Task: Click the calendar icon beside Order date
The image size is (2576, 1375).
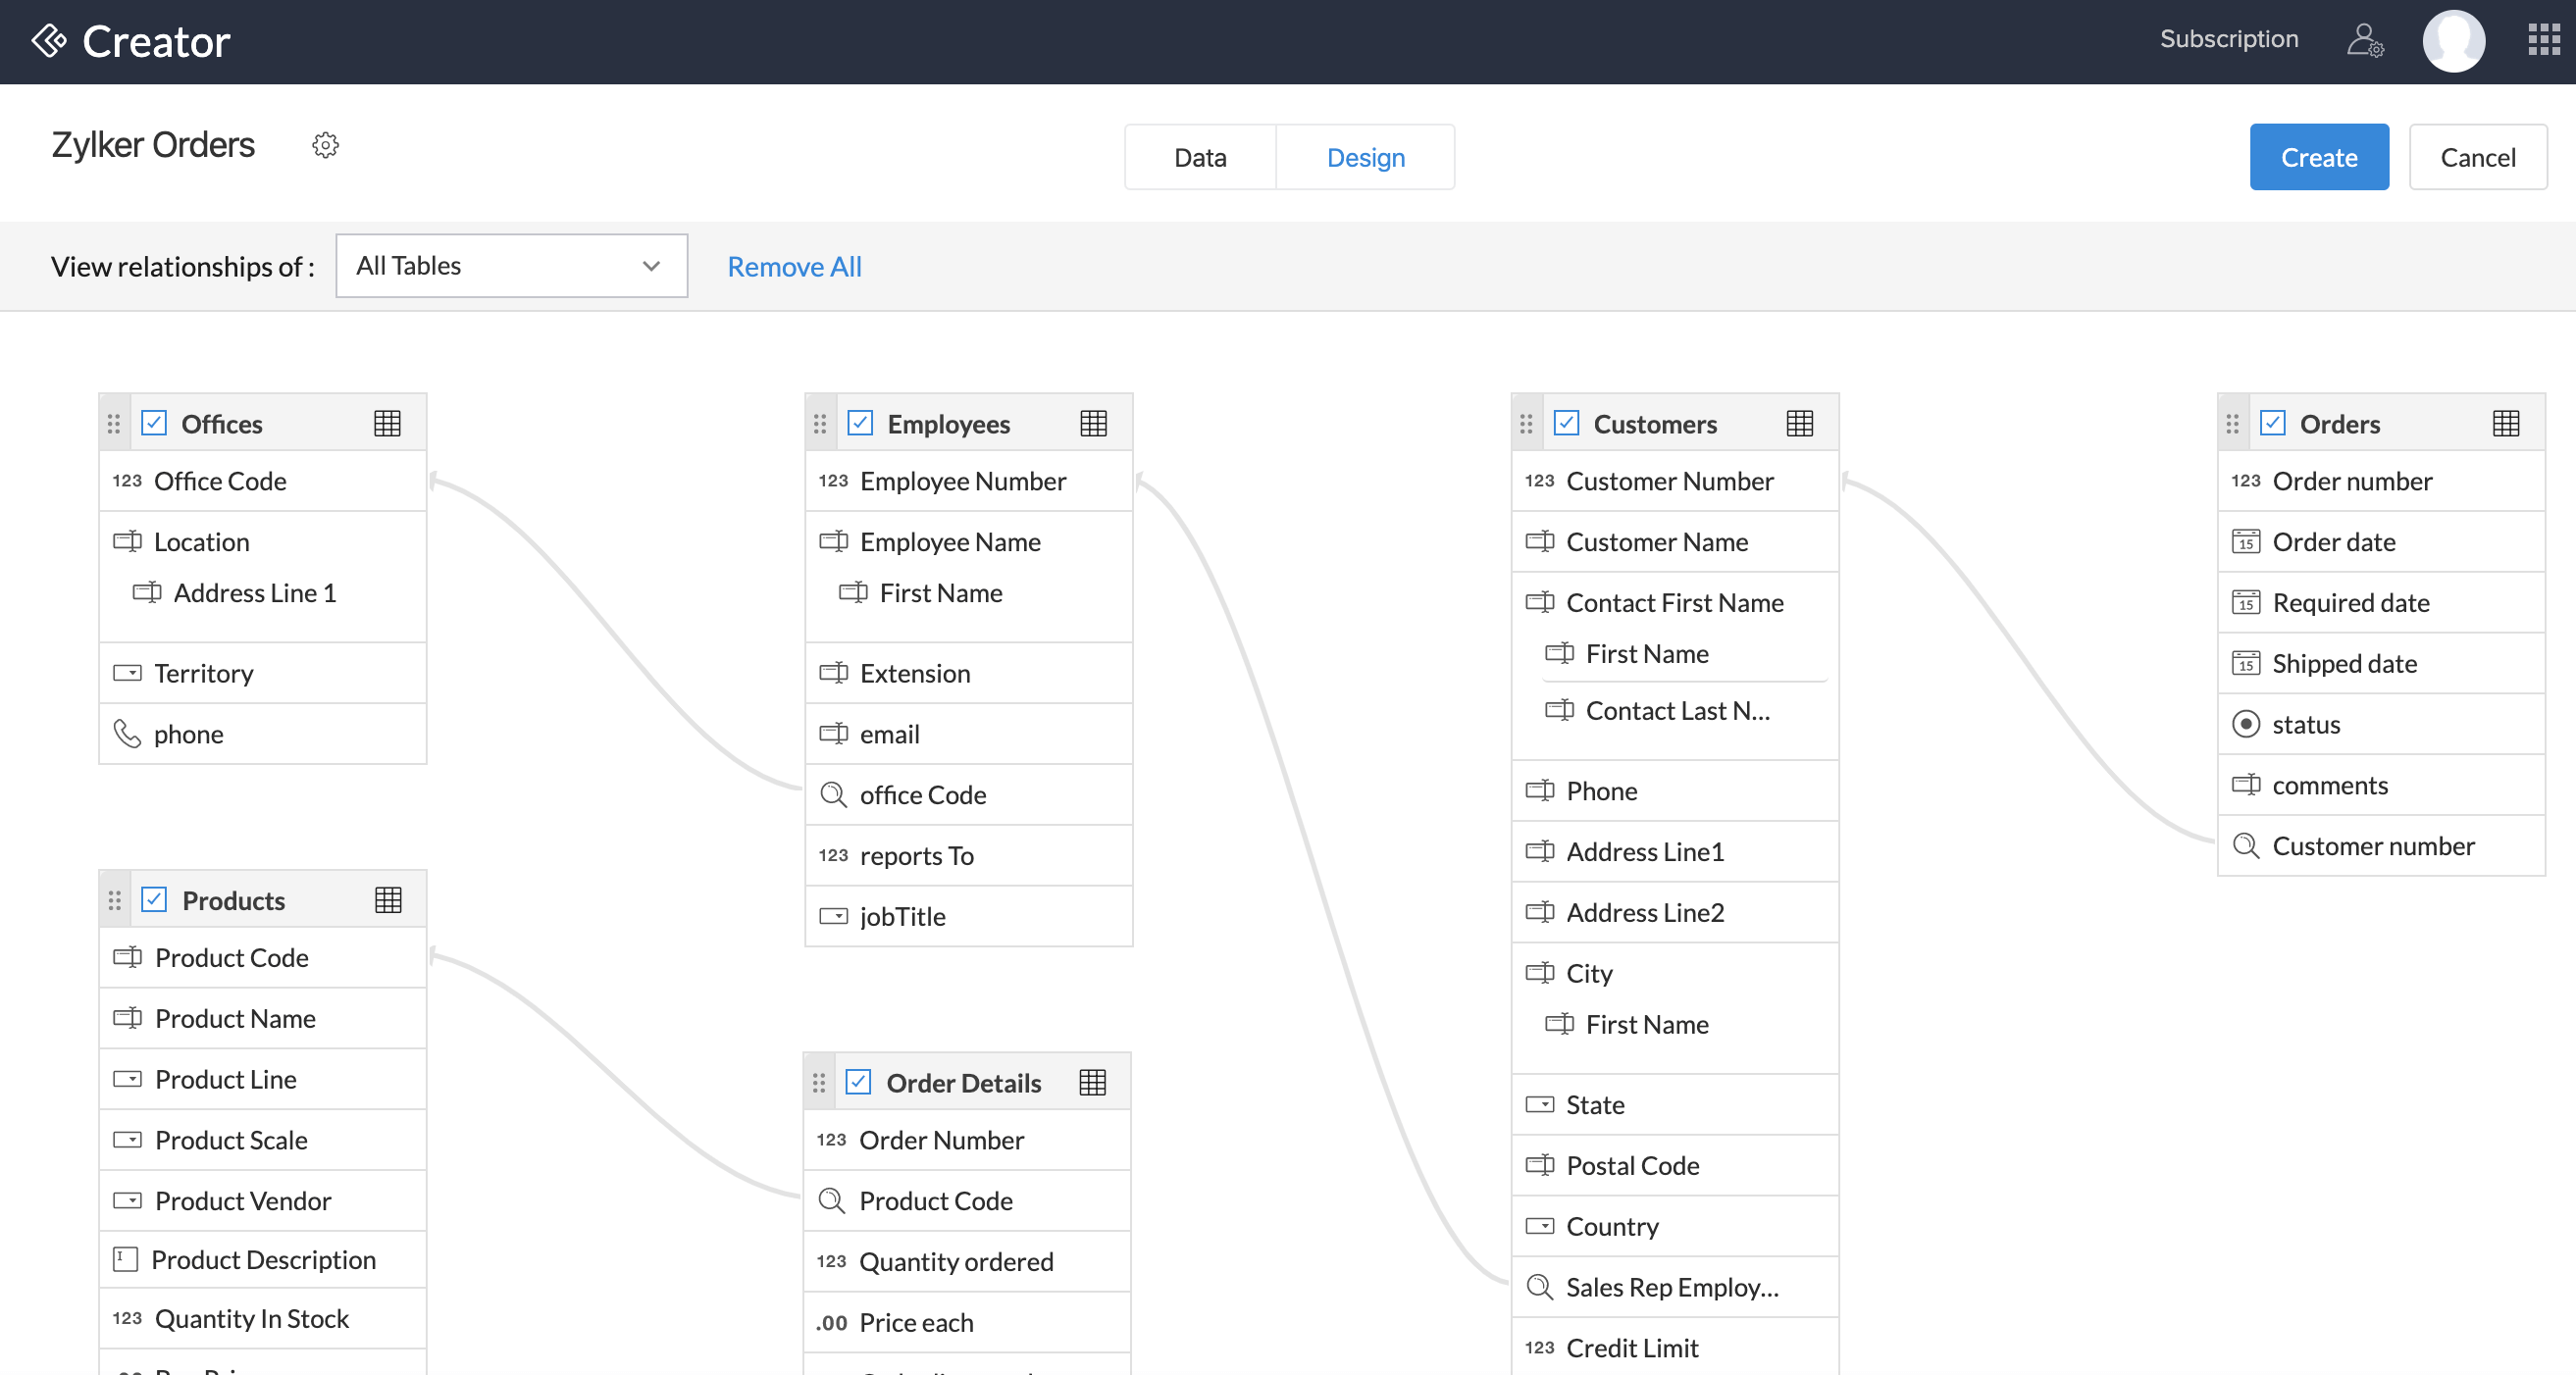Action: click(2245, 541)
